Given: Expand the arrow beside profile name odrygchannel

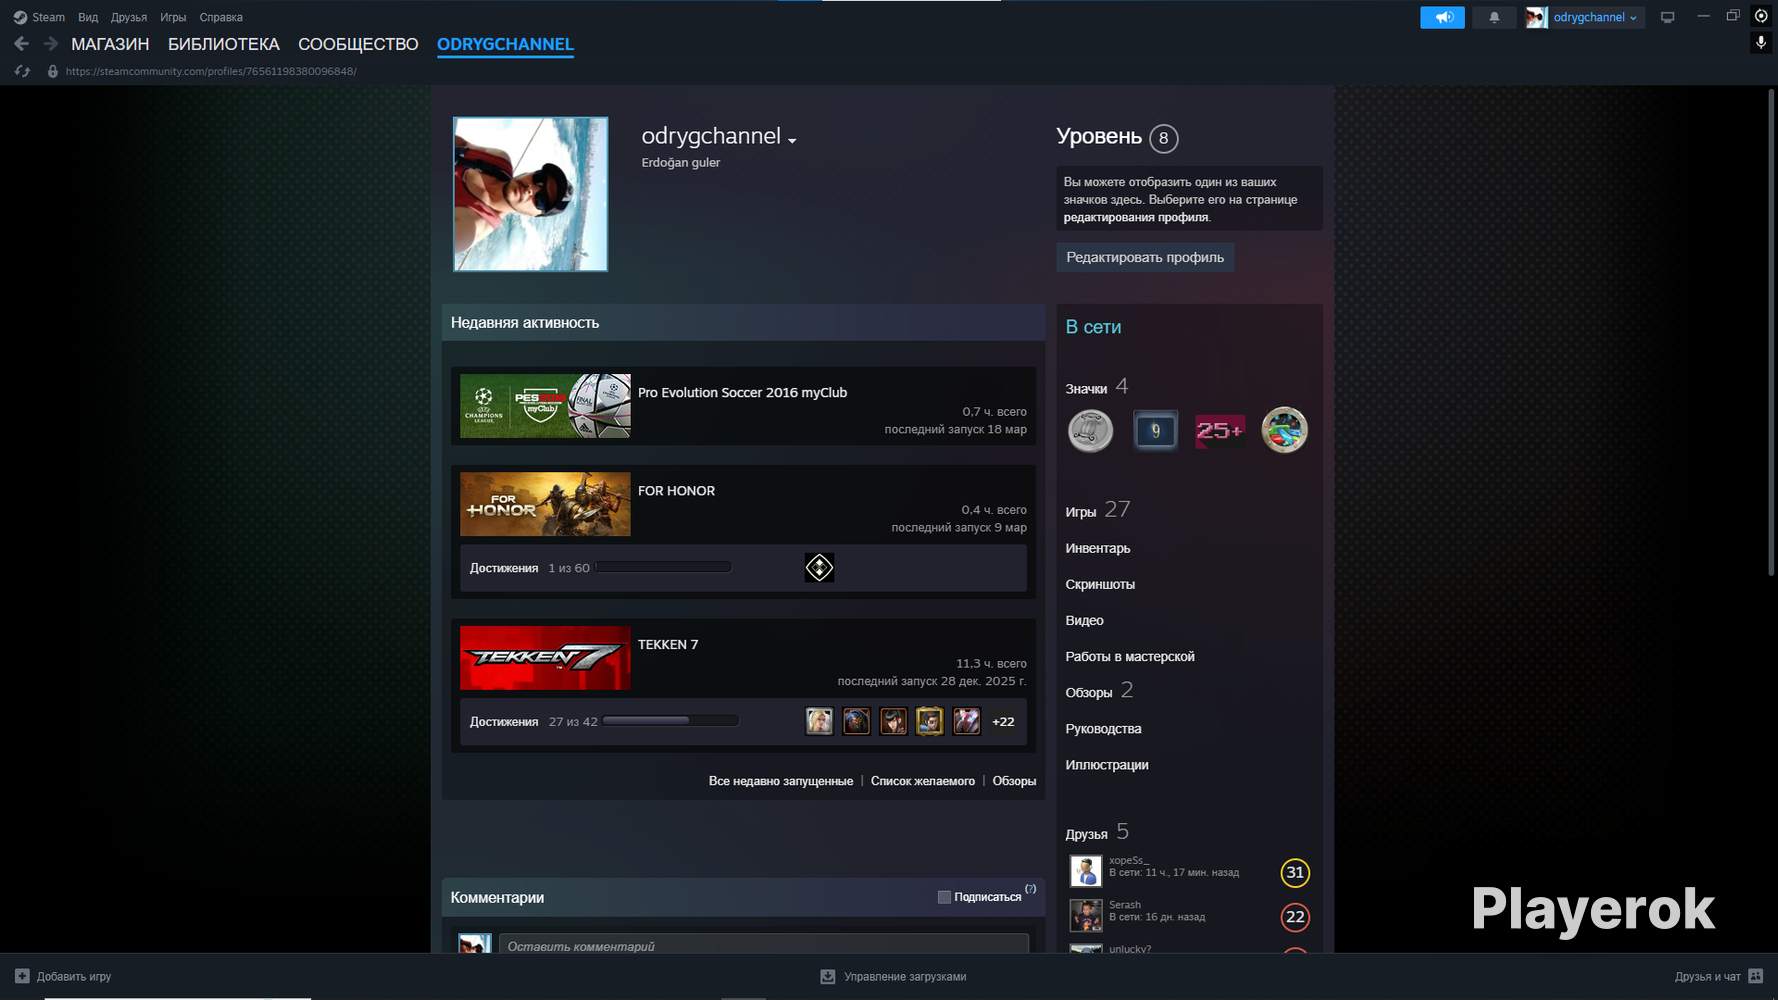Looking at the screenshot, I should (x=792, y=141).
